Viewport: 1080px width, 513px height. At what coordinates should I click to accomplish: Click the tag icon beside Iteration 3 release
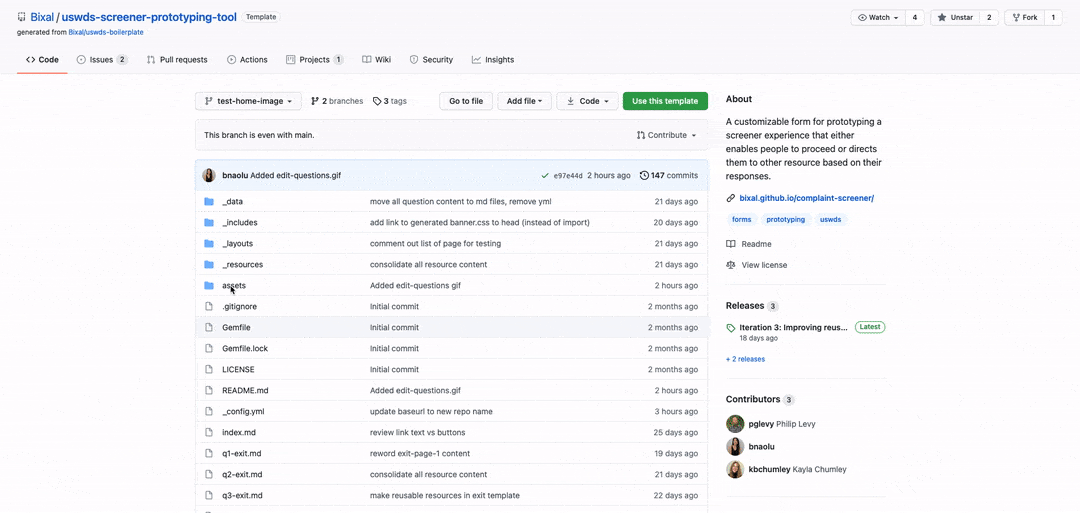[731, 328]
